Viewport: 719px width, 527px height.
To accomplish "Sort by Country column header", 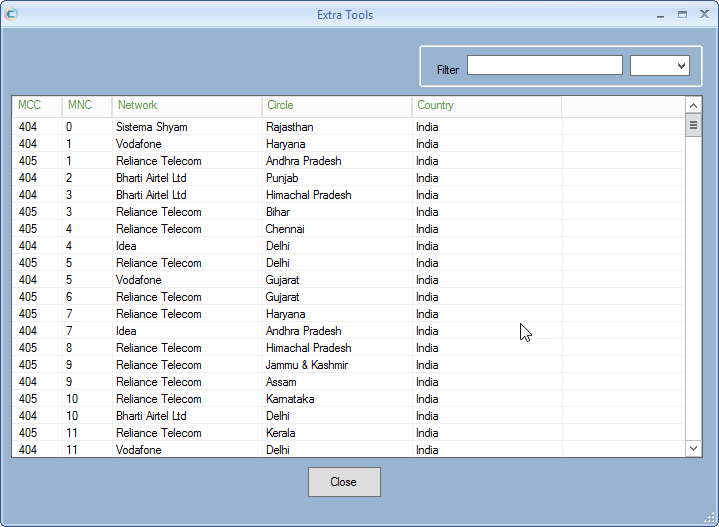I will click(487, 105).
